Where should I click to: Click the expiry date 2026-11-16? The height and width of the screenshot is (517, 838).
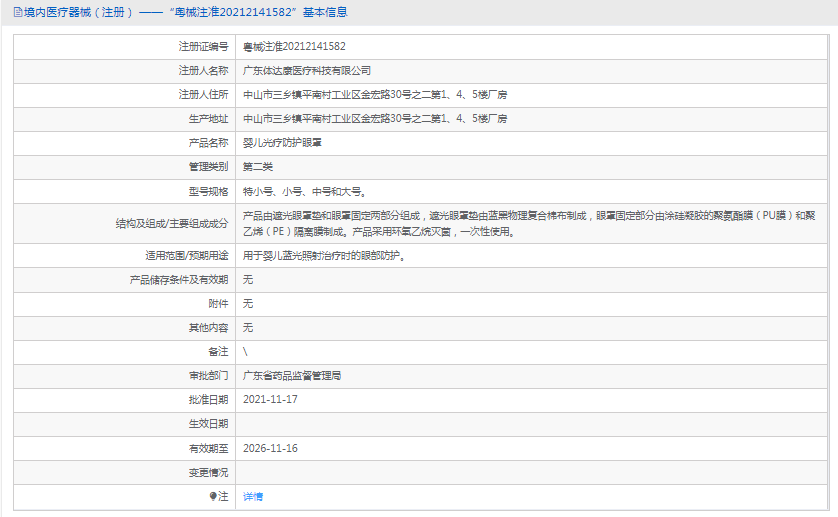coord(270,448)
